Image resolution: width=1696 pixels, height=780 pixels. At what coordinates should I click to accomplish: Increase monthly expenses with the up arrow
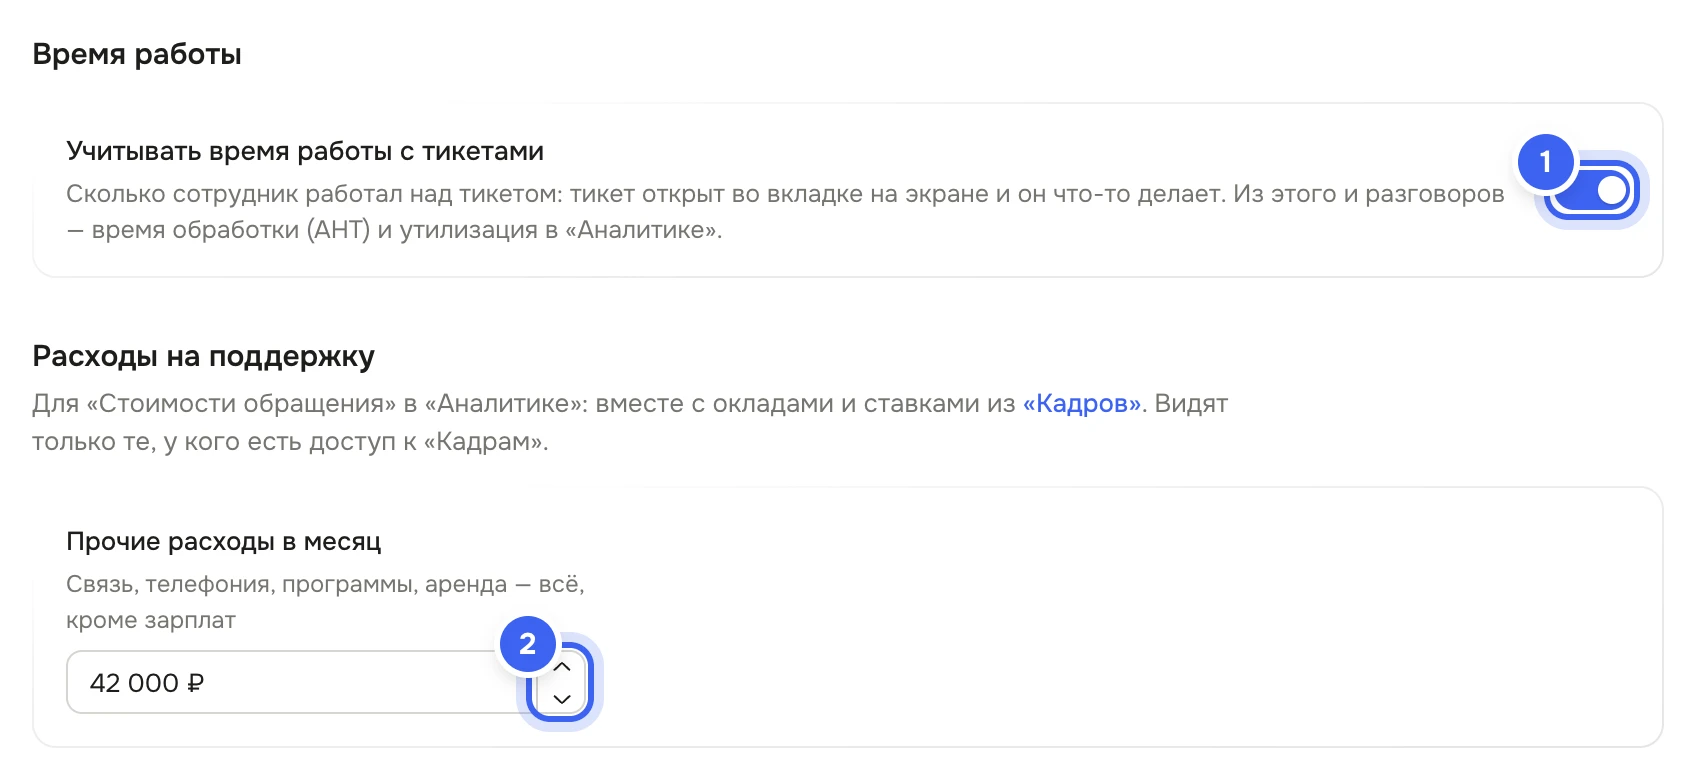pyautogui.click(x=562, y=666)
